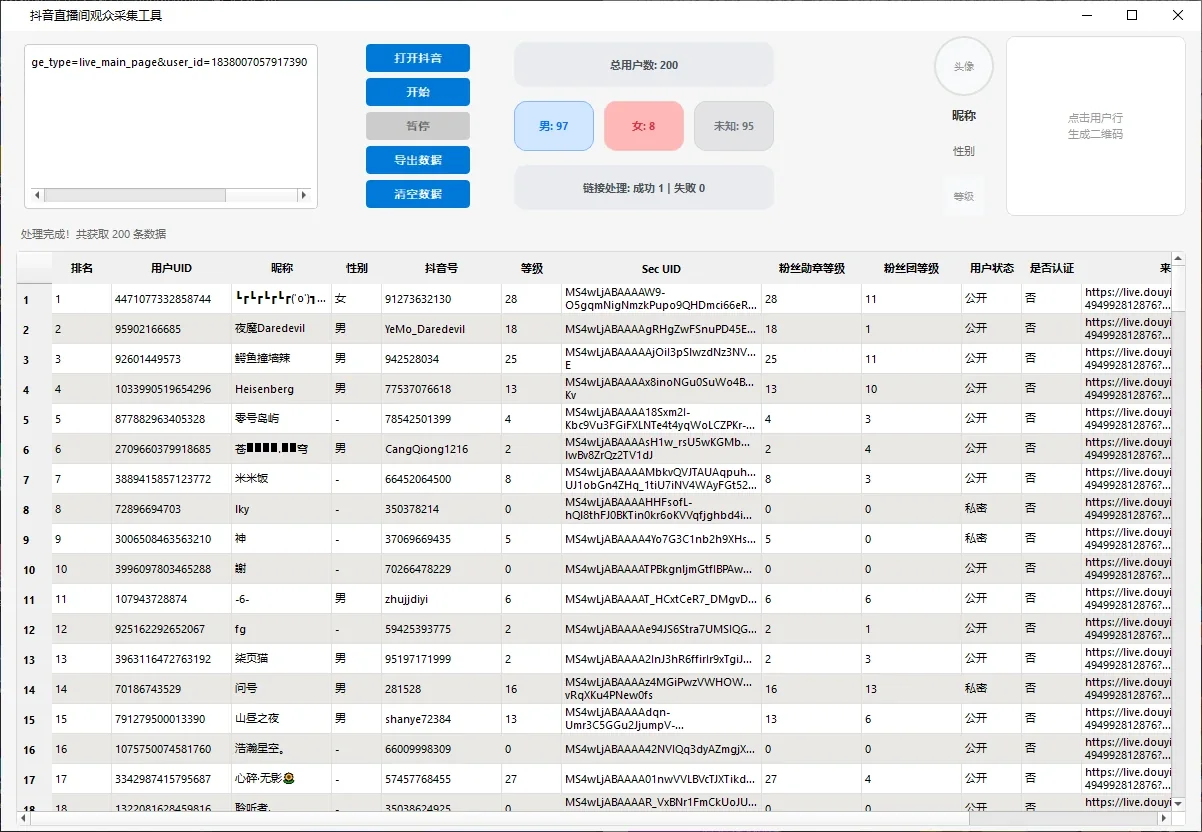Image resolution: width=1202 pixels, height=832 pixels.
Task: Click the Douyin ID 281528
Action: (441, 689)
